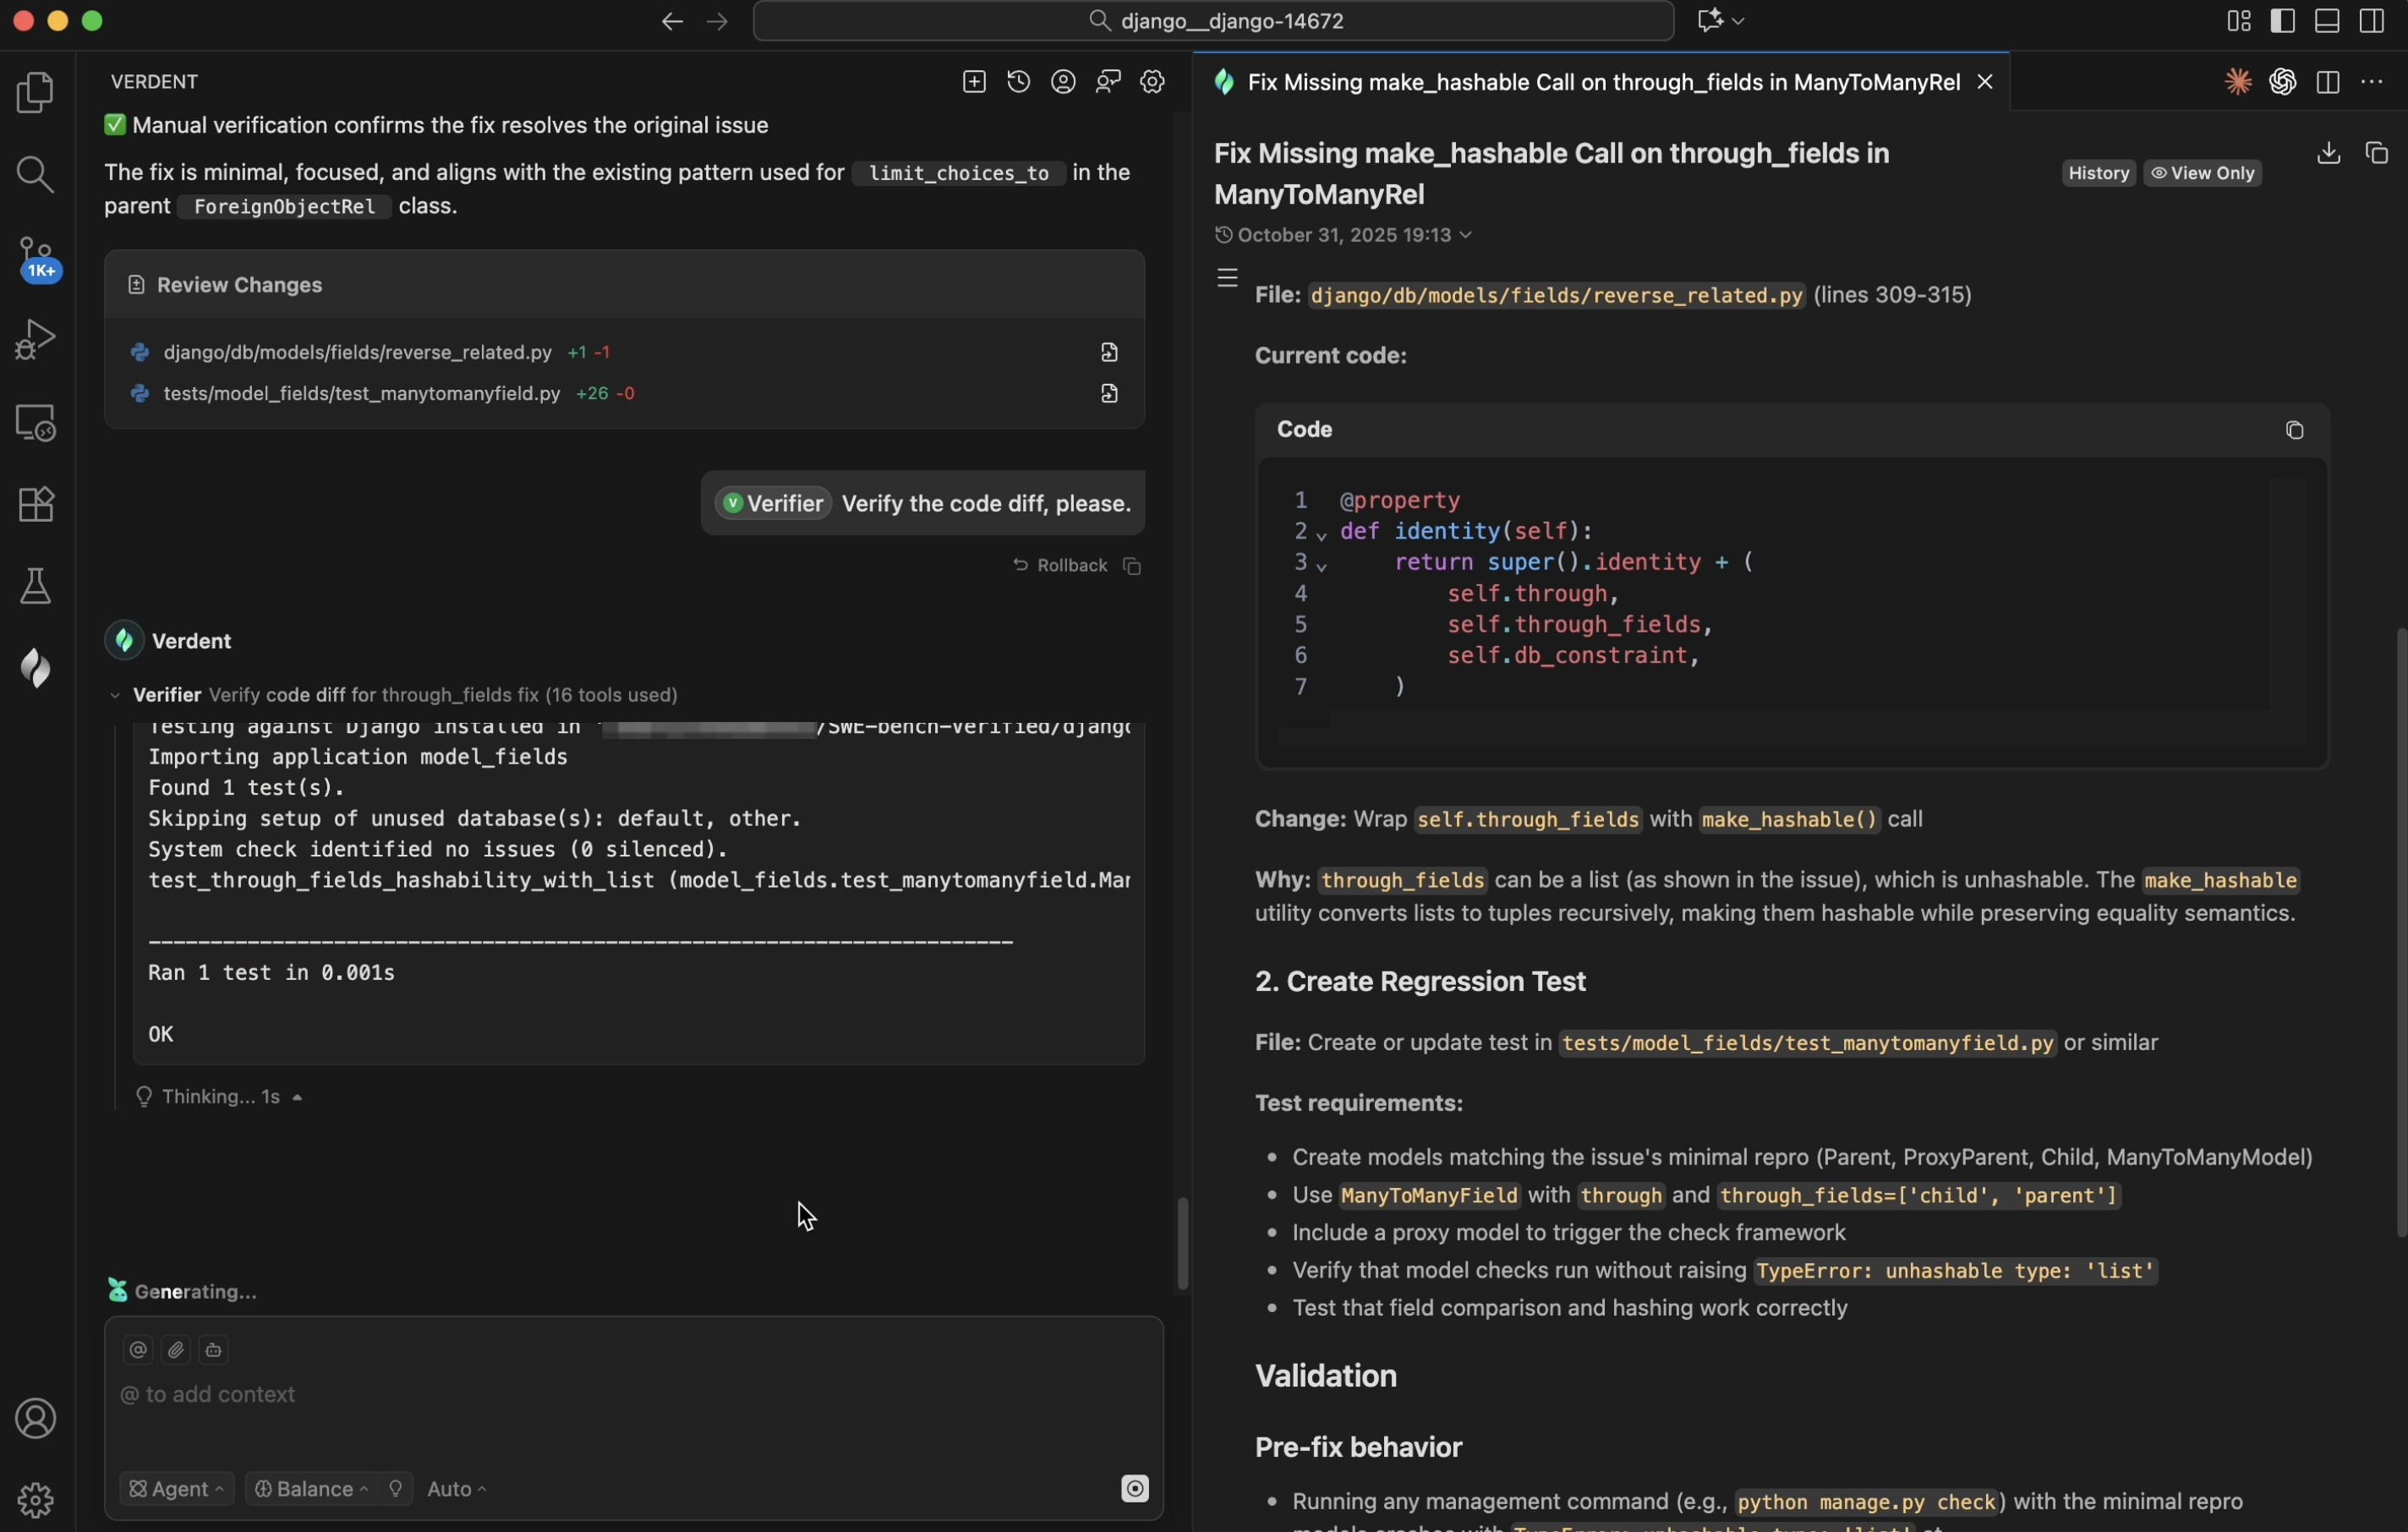Expand the October 31 timestamp chevron
Viewport: 2408px width, 1532px height.
pyautogui.click(x=1467, y=235)
